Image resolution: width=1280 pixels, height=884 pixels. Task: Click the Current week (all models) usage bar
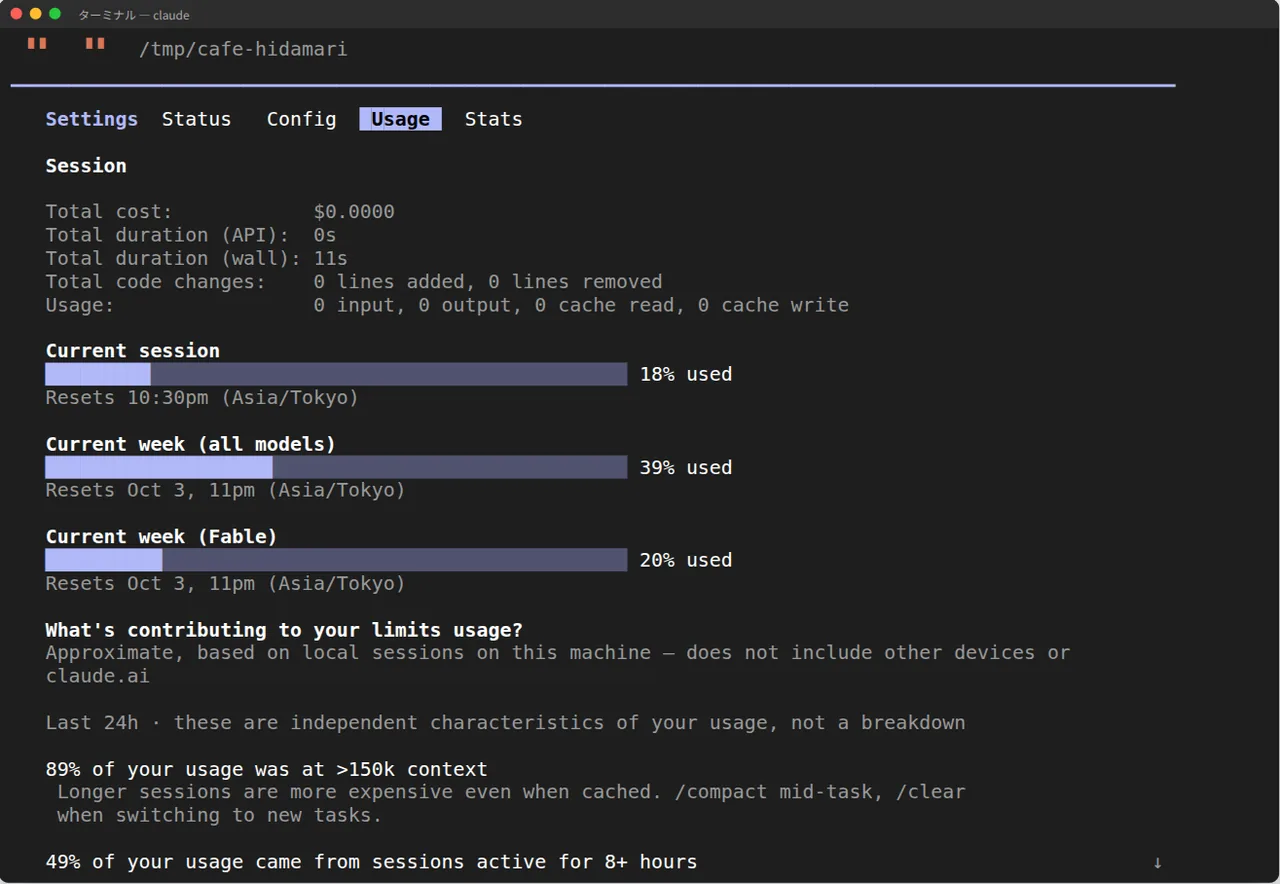pyautogui.click(x=336, y=467)
